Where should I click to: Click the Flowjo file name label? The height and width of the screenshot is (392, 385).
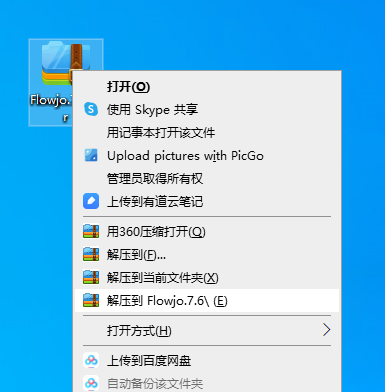tap(51, 107)
